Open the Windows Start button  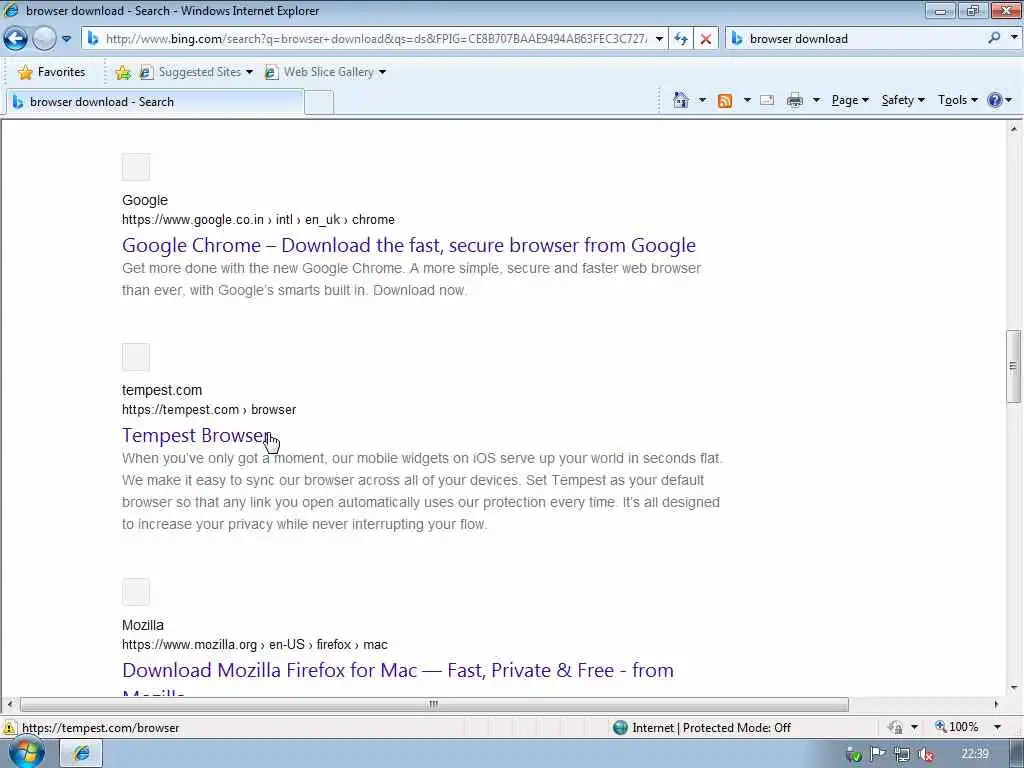click(x=26, y=753)
